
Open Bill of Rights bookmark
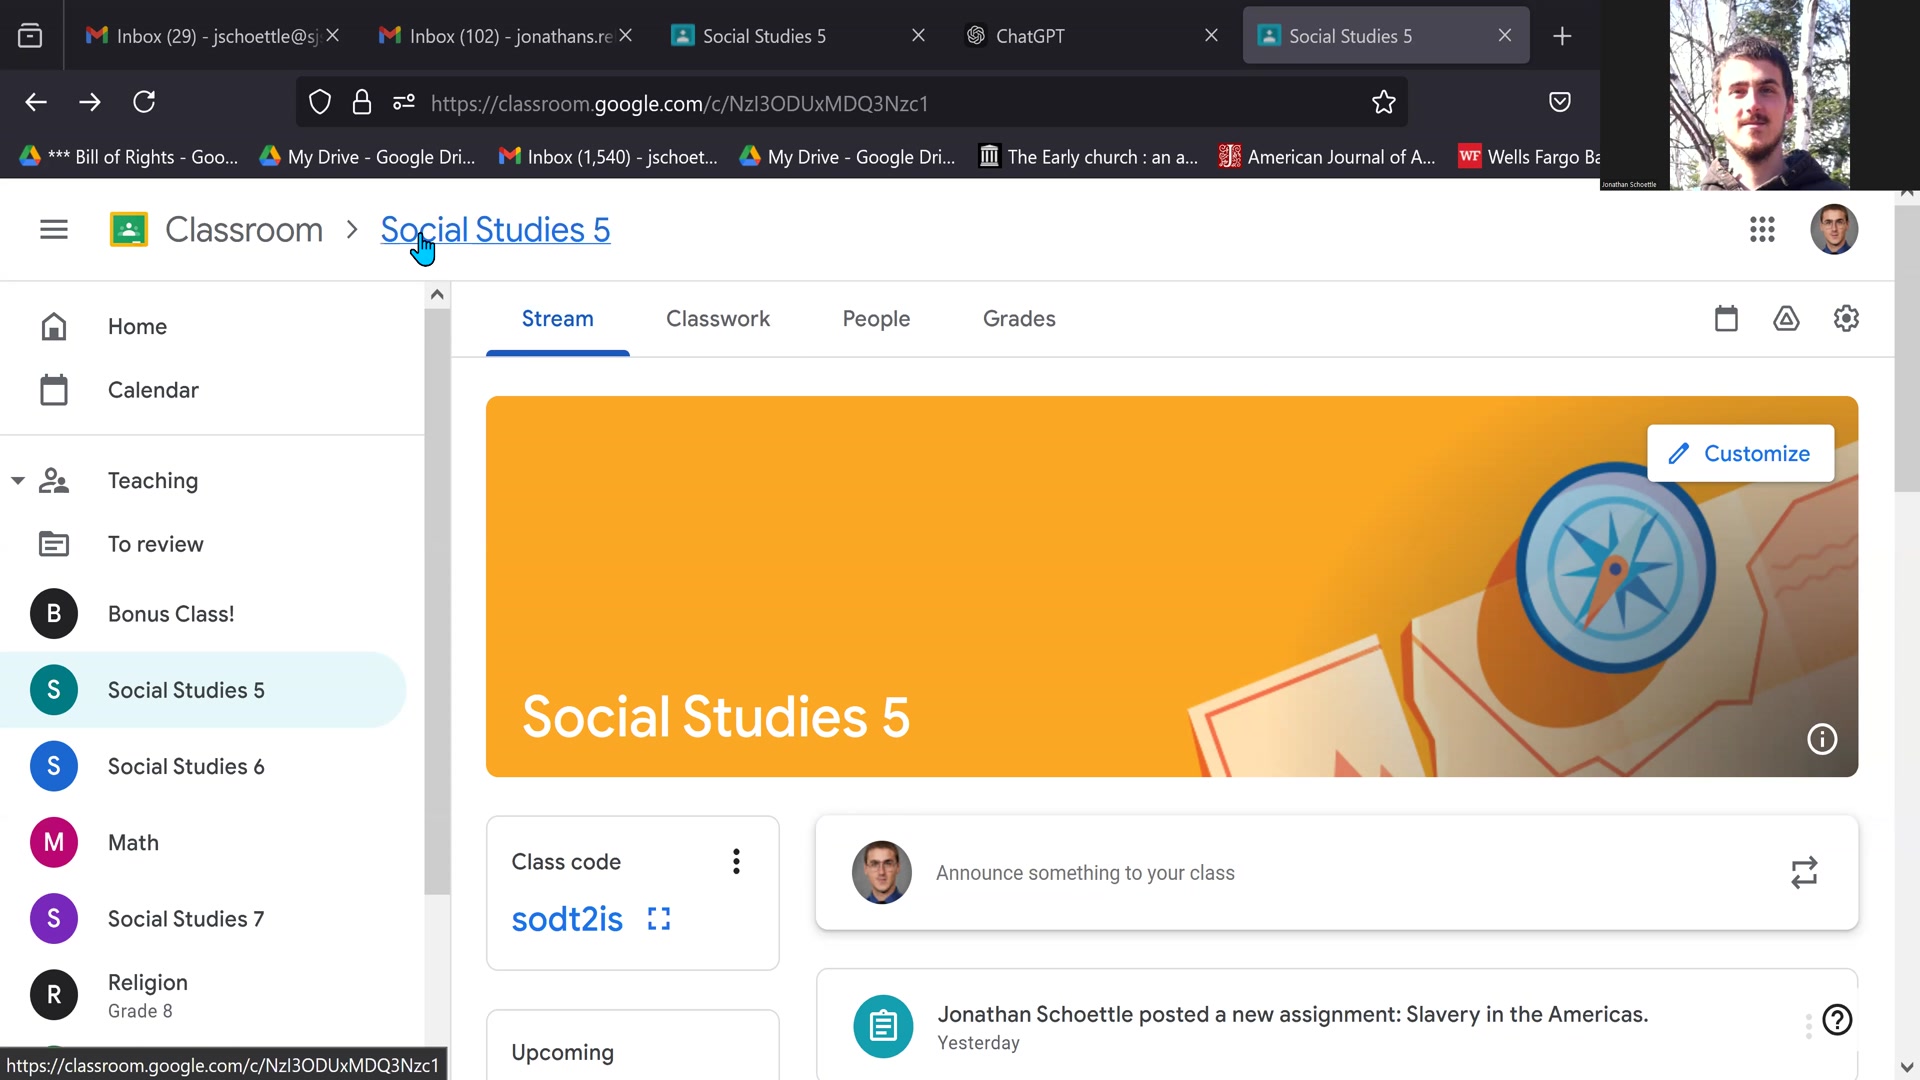[x=129, y=157]
